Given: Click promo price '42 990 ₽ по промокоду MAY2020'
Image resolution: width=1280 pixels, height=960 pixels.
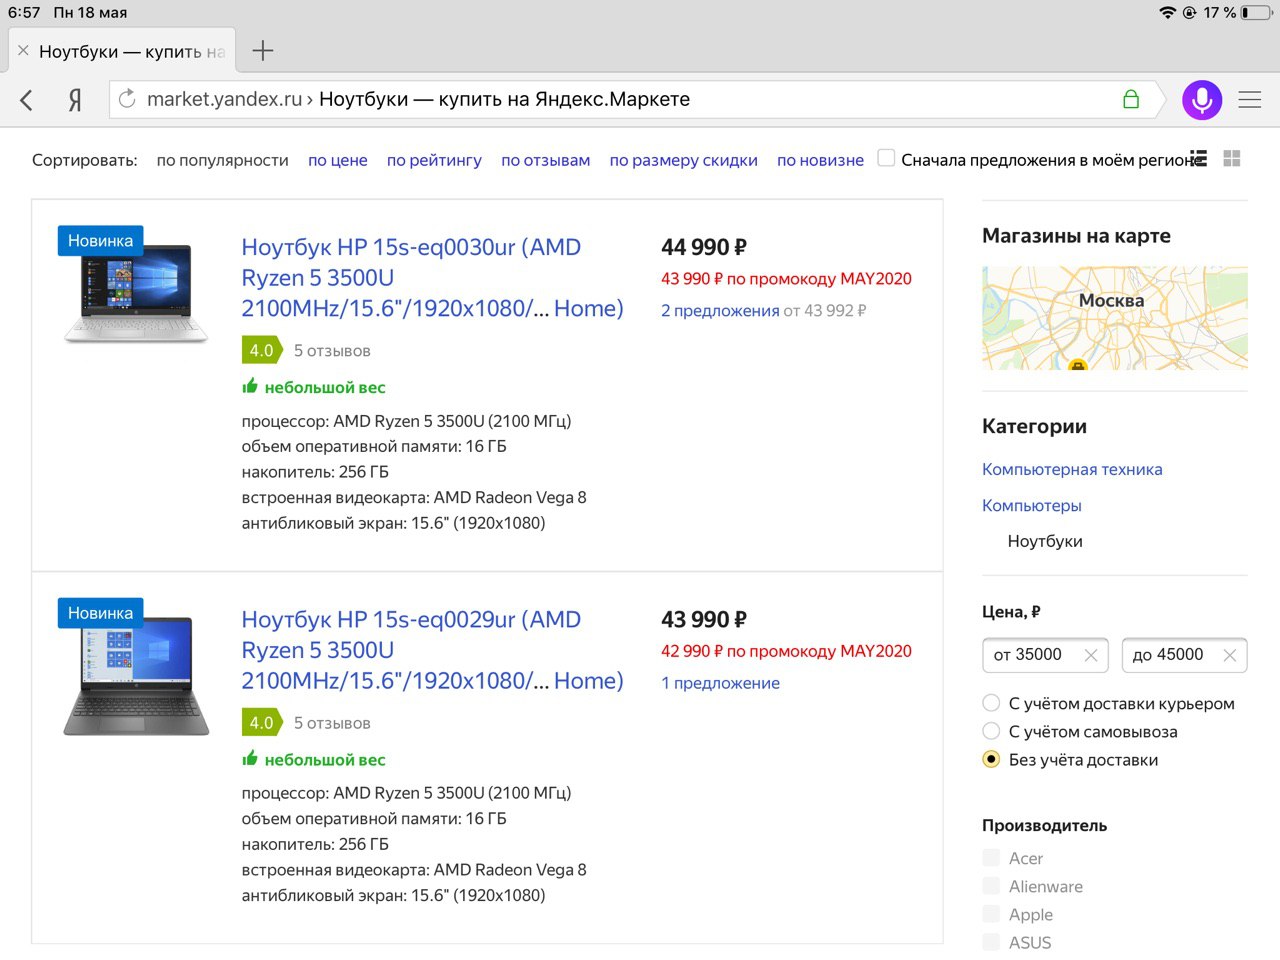Looking at the screenshot, I should click(x=786, y=651).
